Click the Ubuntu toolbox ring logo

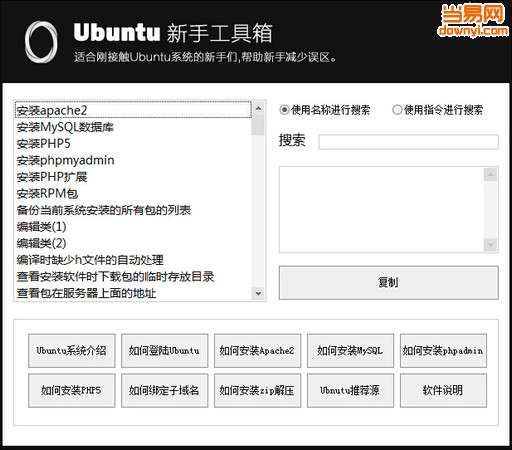(x=41, y=42)
